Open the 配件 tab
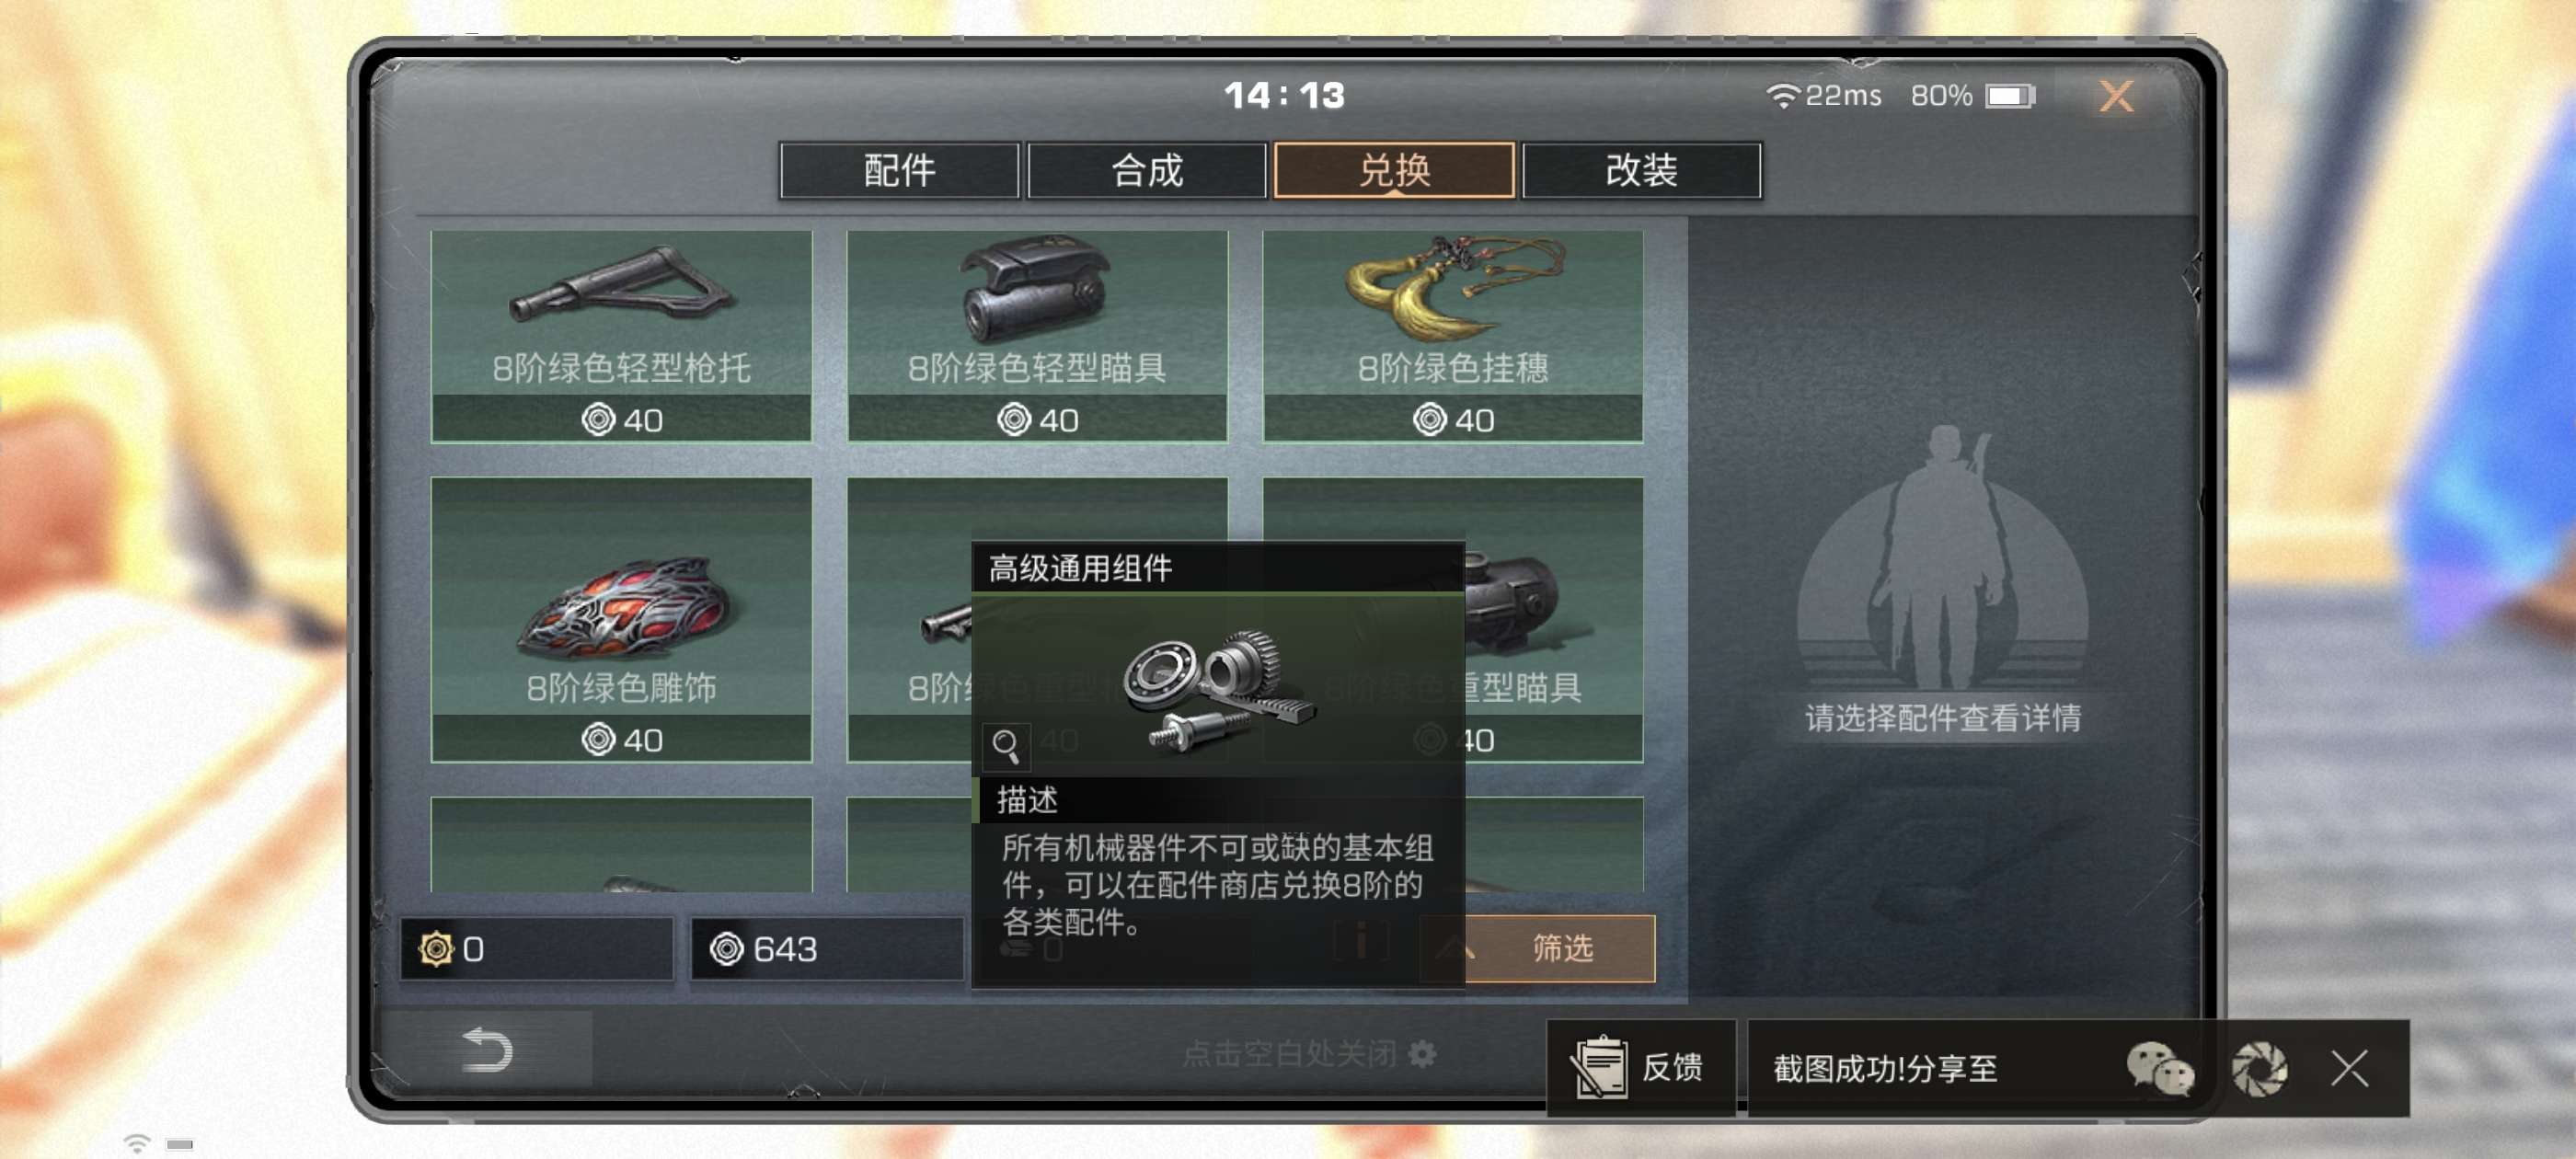The image size is (2576, 1159). pyautogui.click(x=899, y=170)
